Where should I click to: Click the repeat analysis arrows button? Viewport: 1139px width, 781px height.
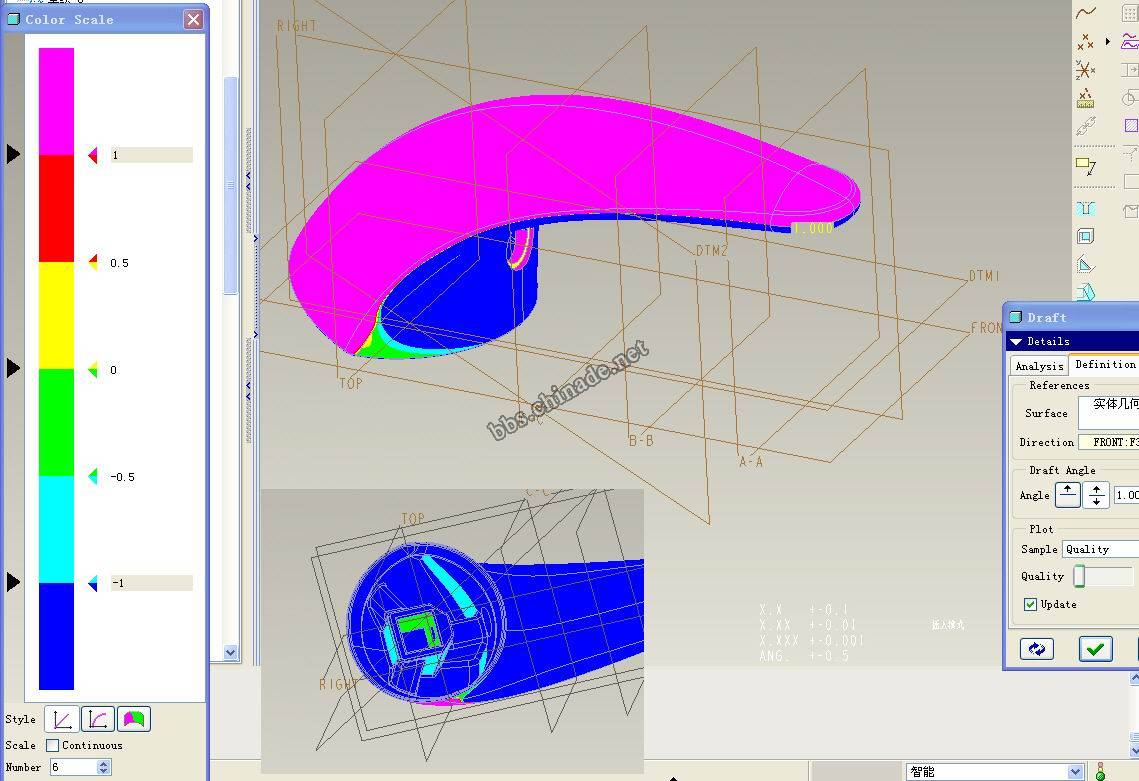[x=1037, y=649]
